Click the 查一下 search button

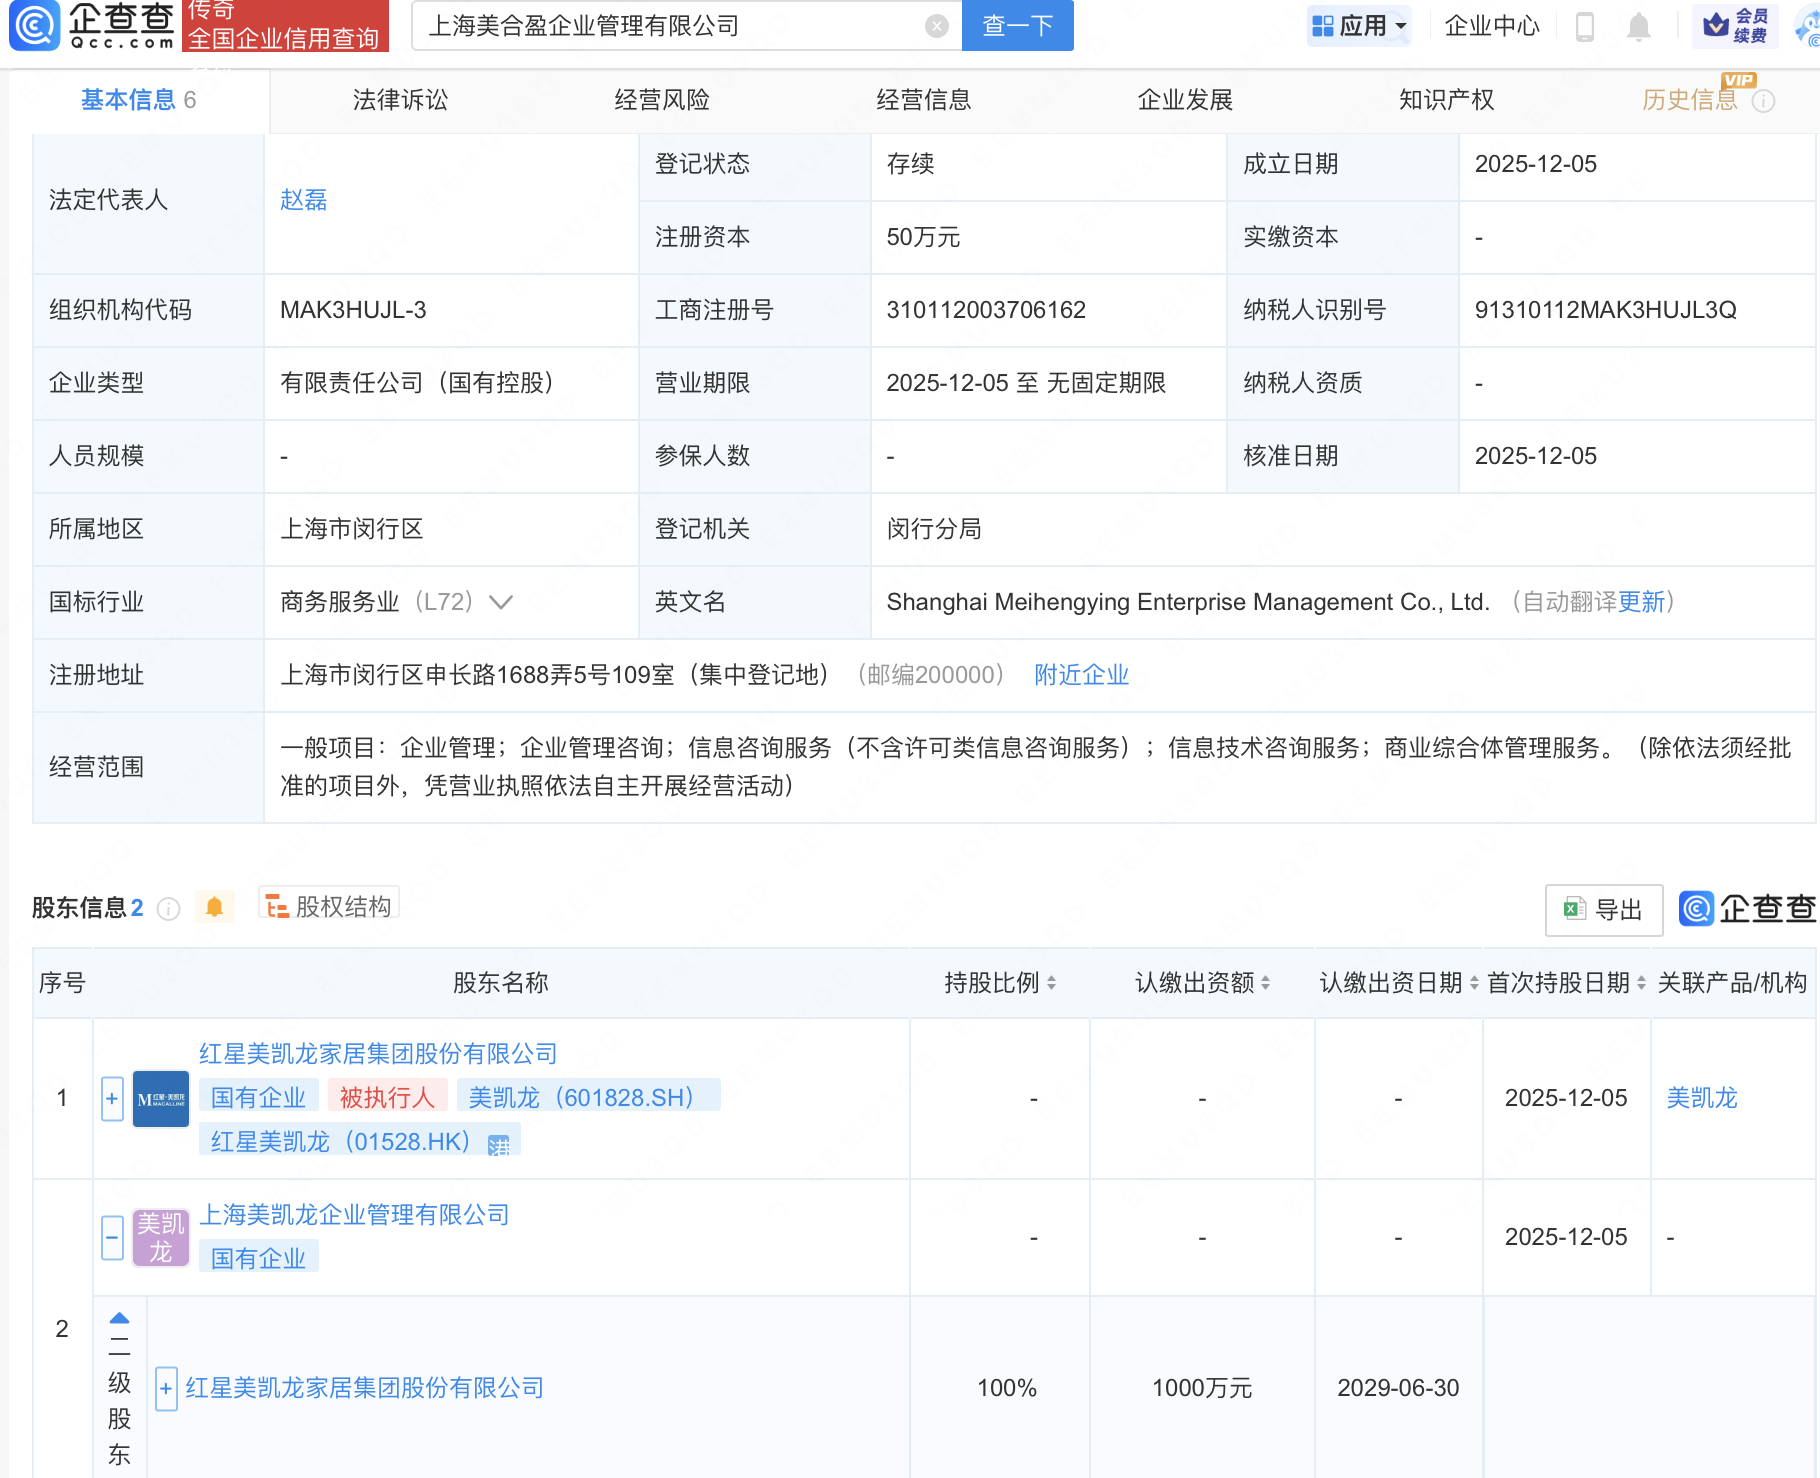1017,26
